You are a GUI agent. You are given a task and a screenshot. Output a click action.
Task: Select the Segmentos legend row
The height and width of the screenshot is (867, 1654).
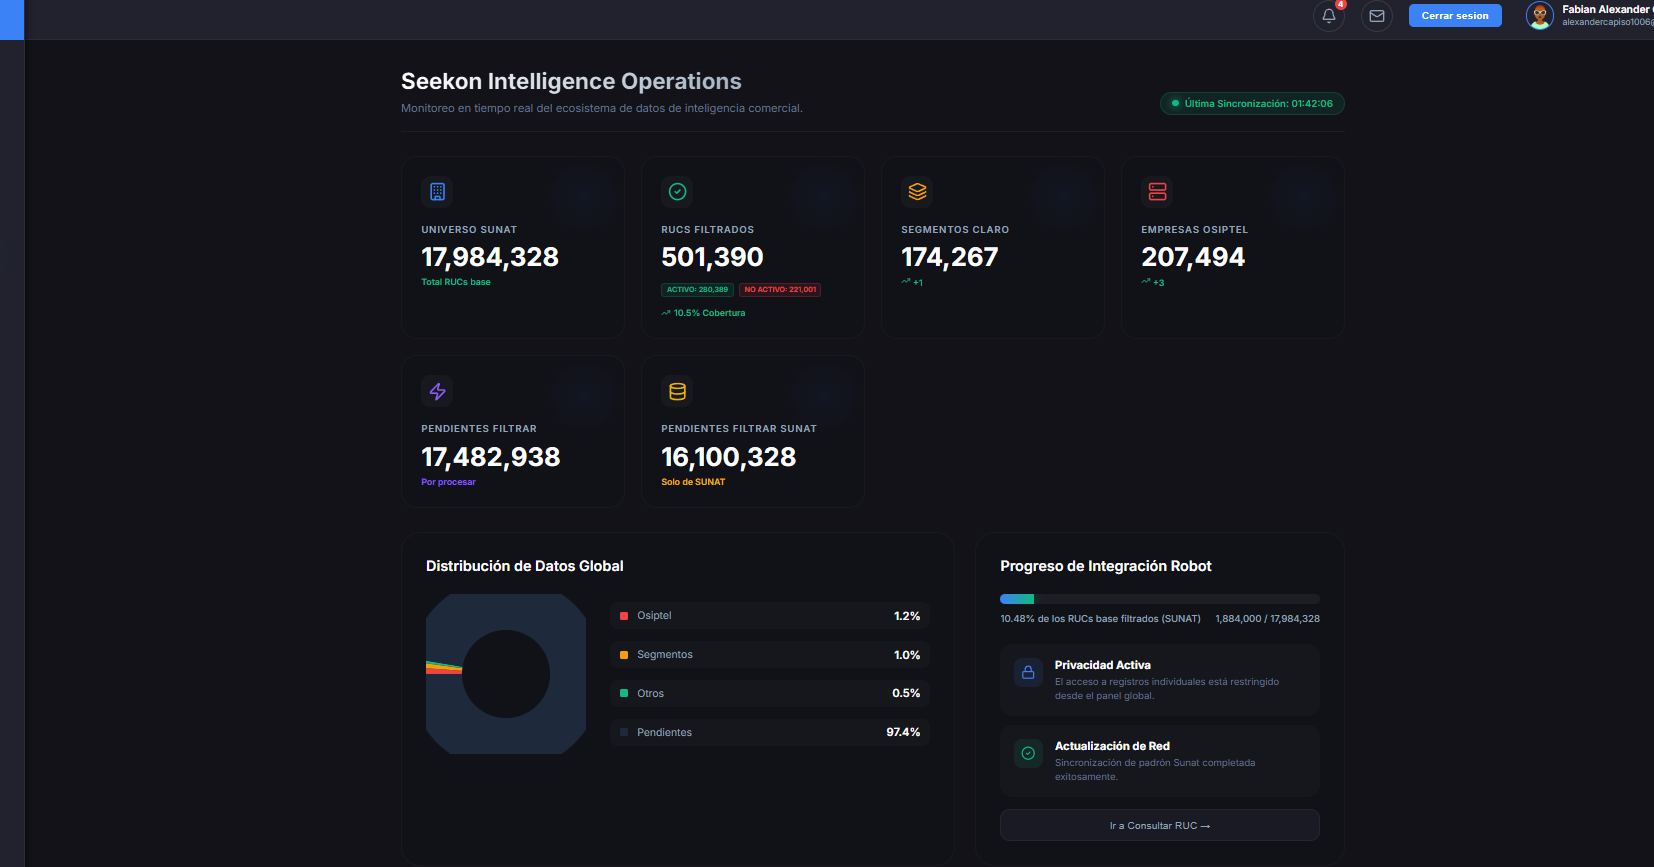coord(769,655)
